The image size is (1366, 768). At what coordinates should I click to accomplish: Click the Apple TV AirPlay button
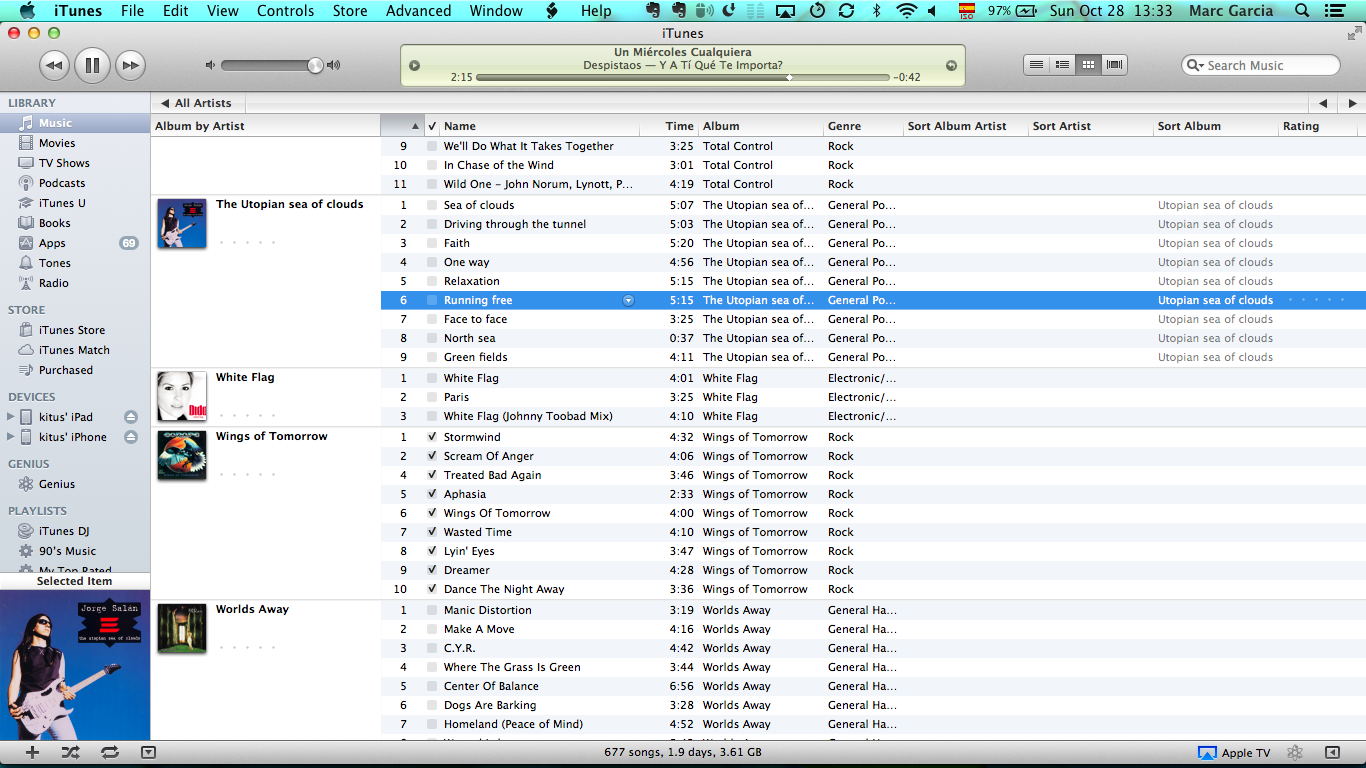click(x=1234, y=753)
